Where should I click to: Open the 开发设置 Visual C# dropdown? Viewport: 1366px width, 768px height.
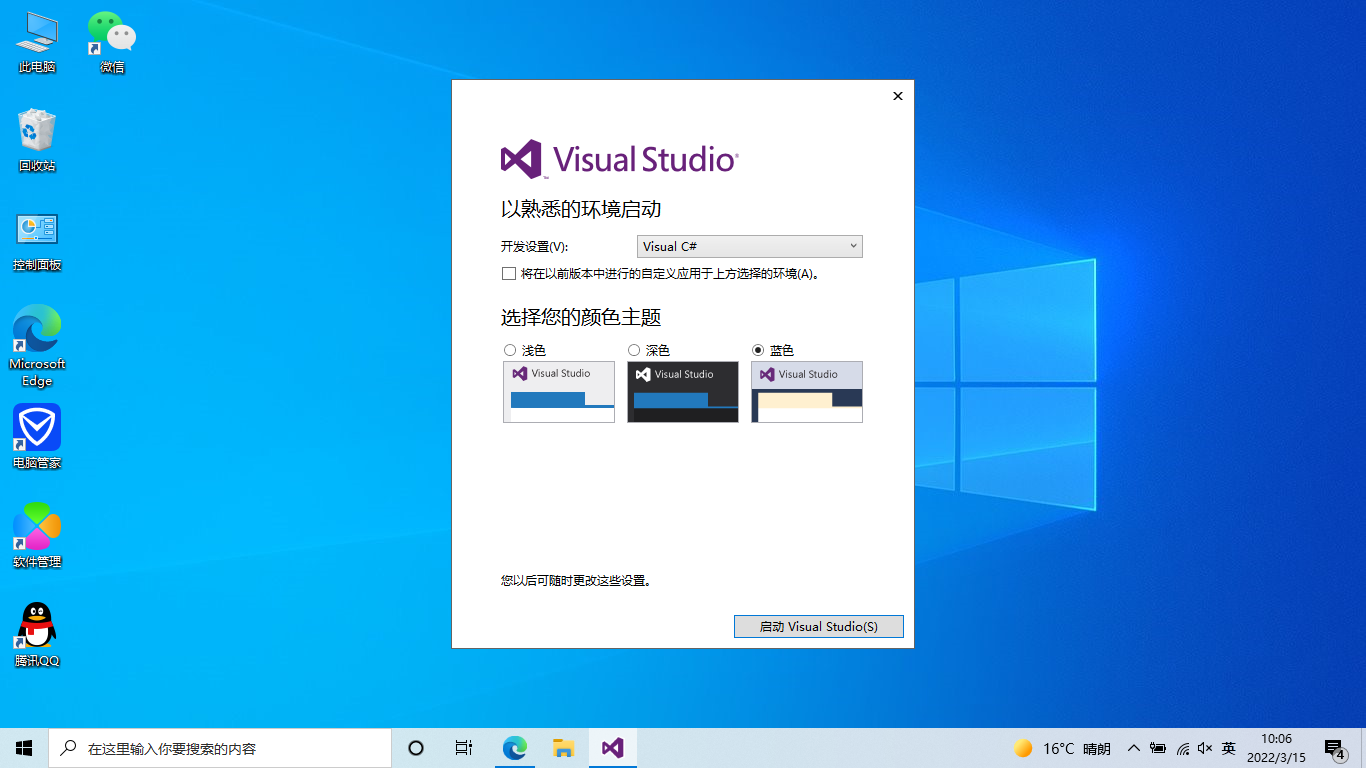tap(750, 246)
